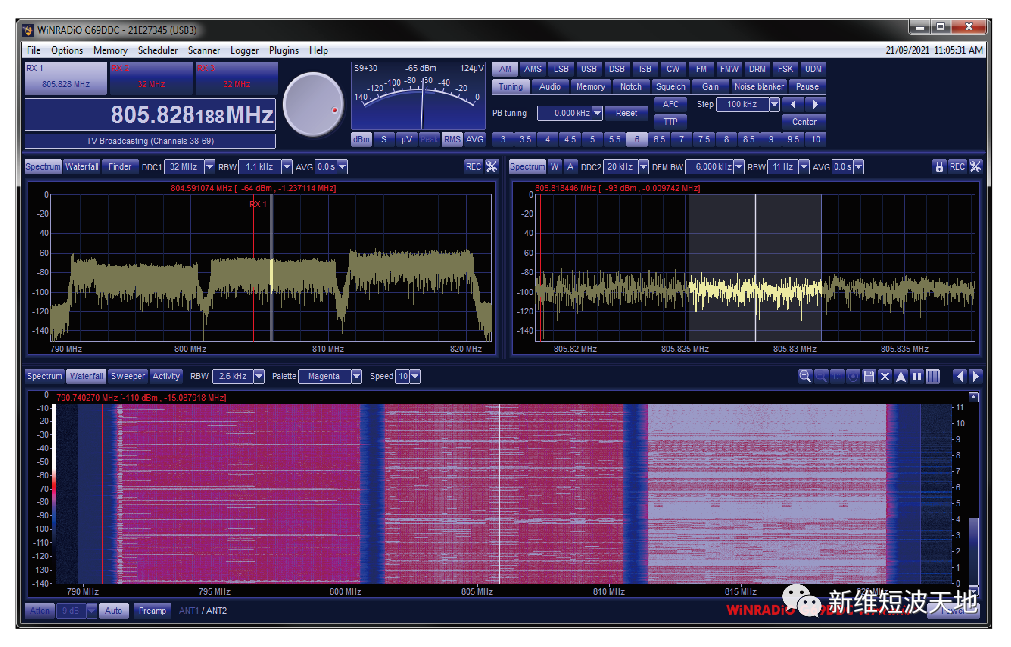Screen dimensions: 1011x647
Task: Select DRM demodulation mode
Action: pyautogui.click(x=758, y=69)
